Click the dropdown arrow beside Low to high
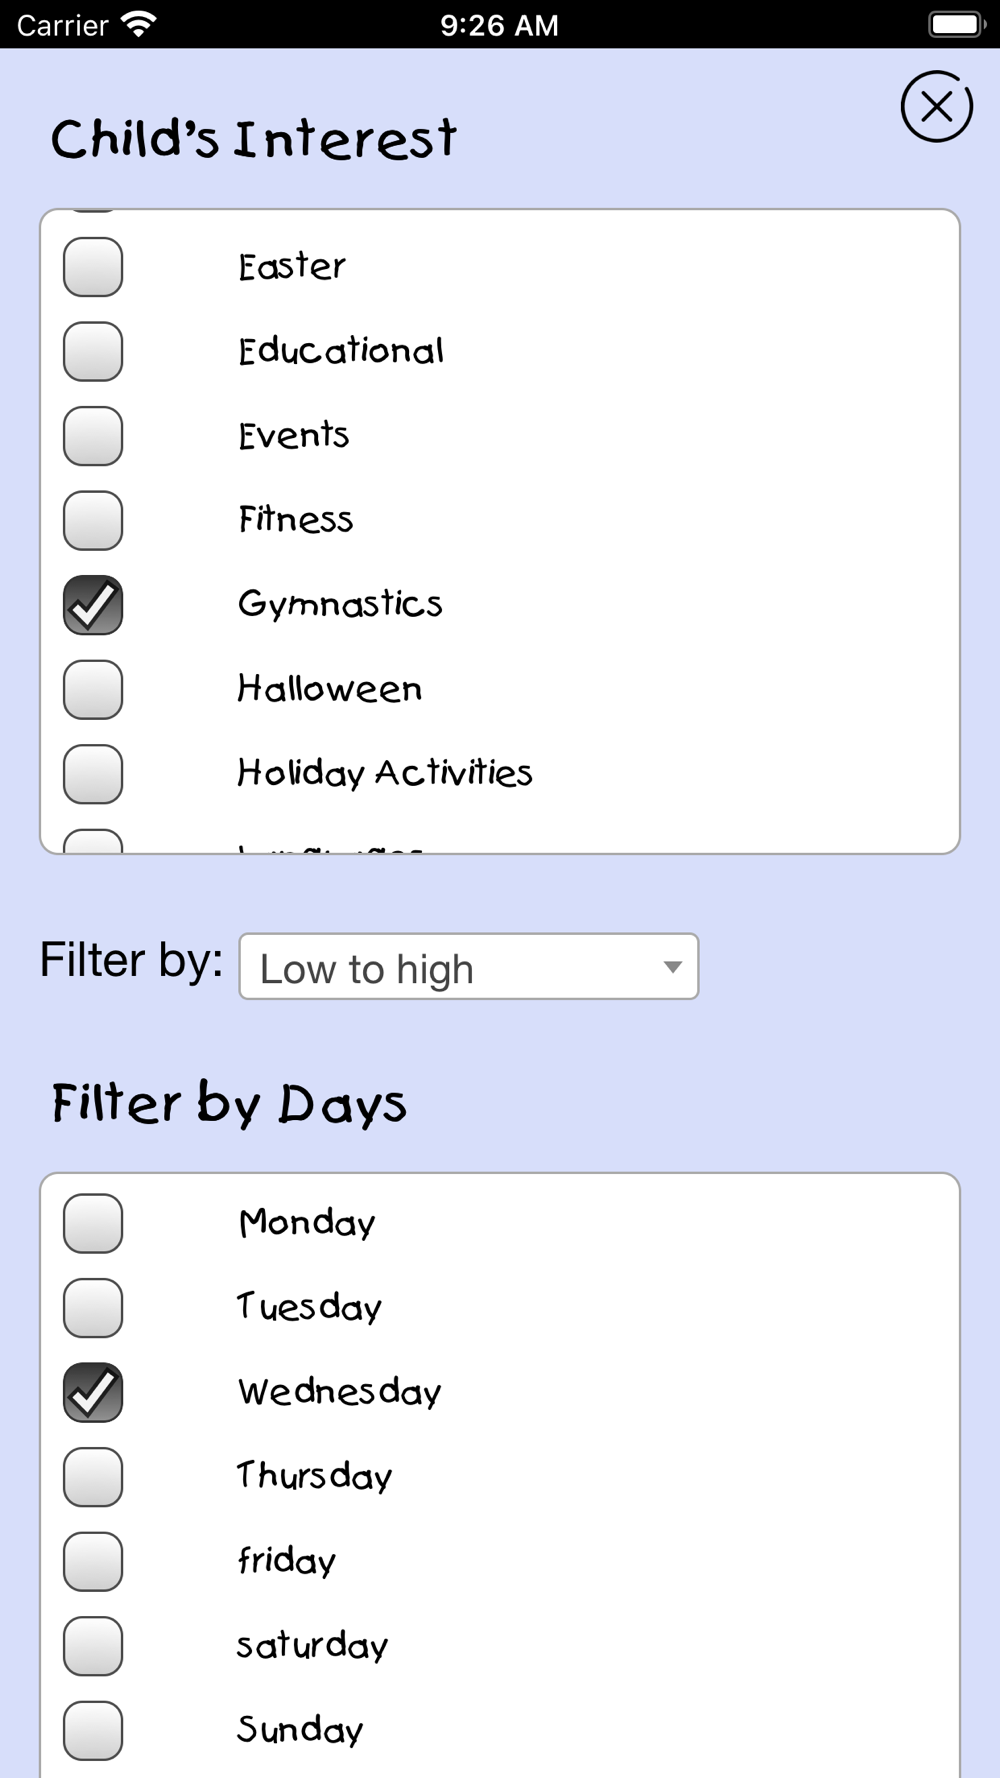 [673, 967]
